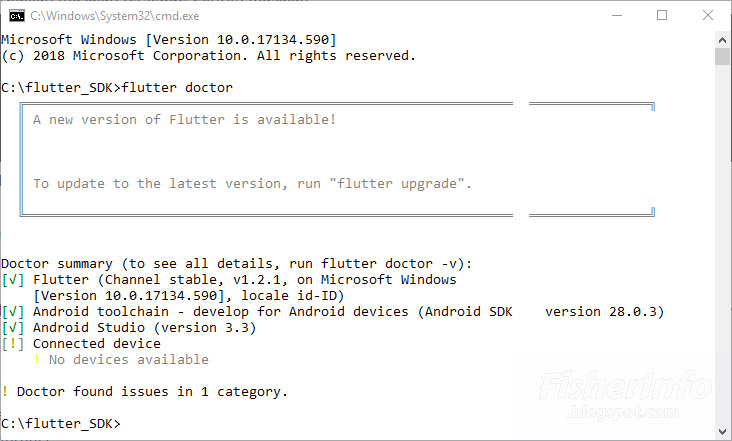Click the yellow exclamation before No devices available

click(x=37, y=359)
